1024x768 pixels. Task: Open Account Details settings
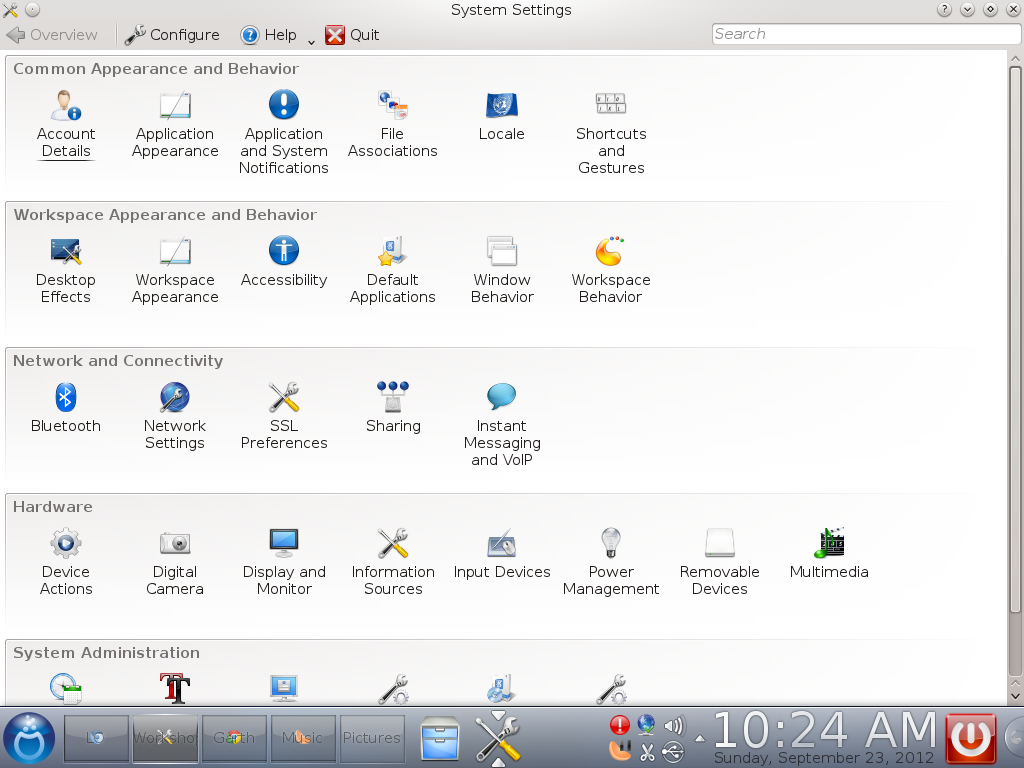coord(66,125)
